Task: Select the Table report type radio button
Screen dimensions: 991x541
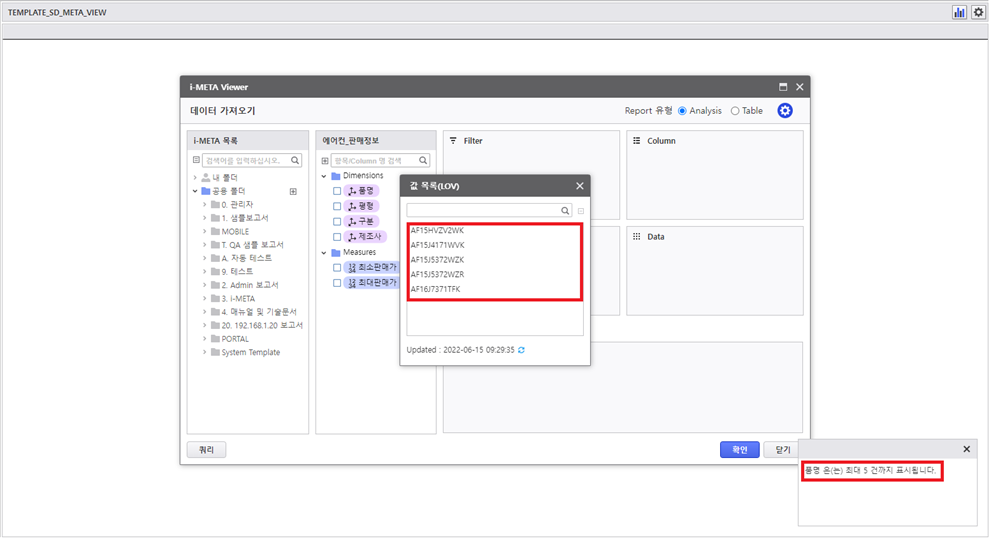Action: point(735,111)
